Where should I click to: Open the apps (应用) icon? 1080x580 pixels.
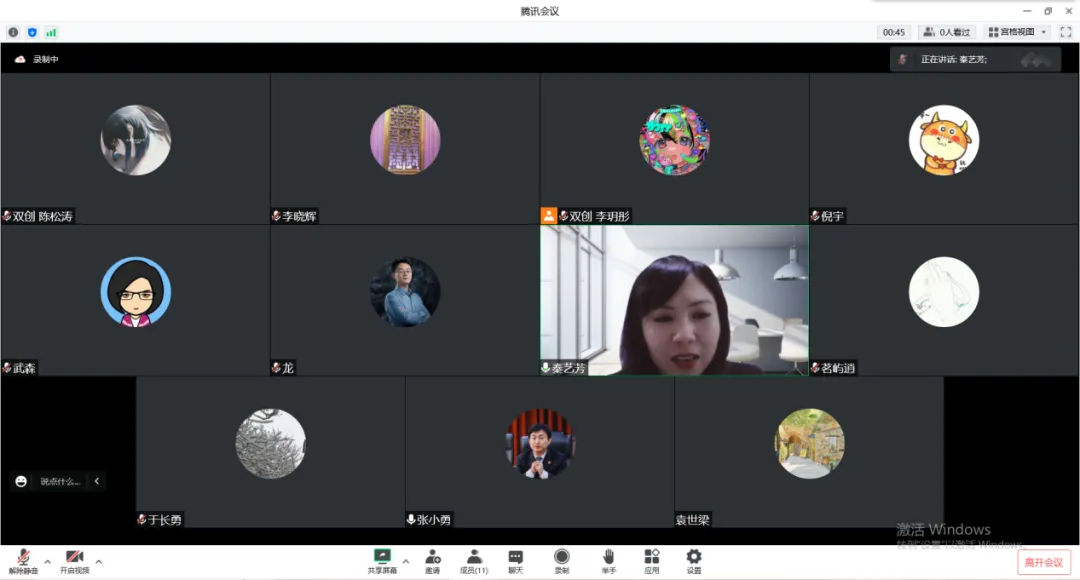651,560
